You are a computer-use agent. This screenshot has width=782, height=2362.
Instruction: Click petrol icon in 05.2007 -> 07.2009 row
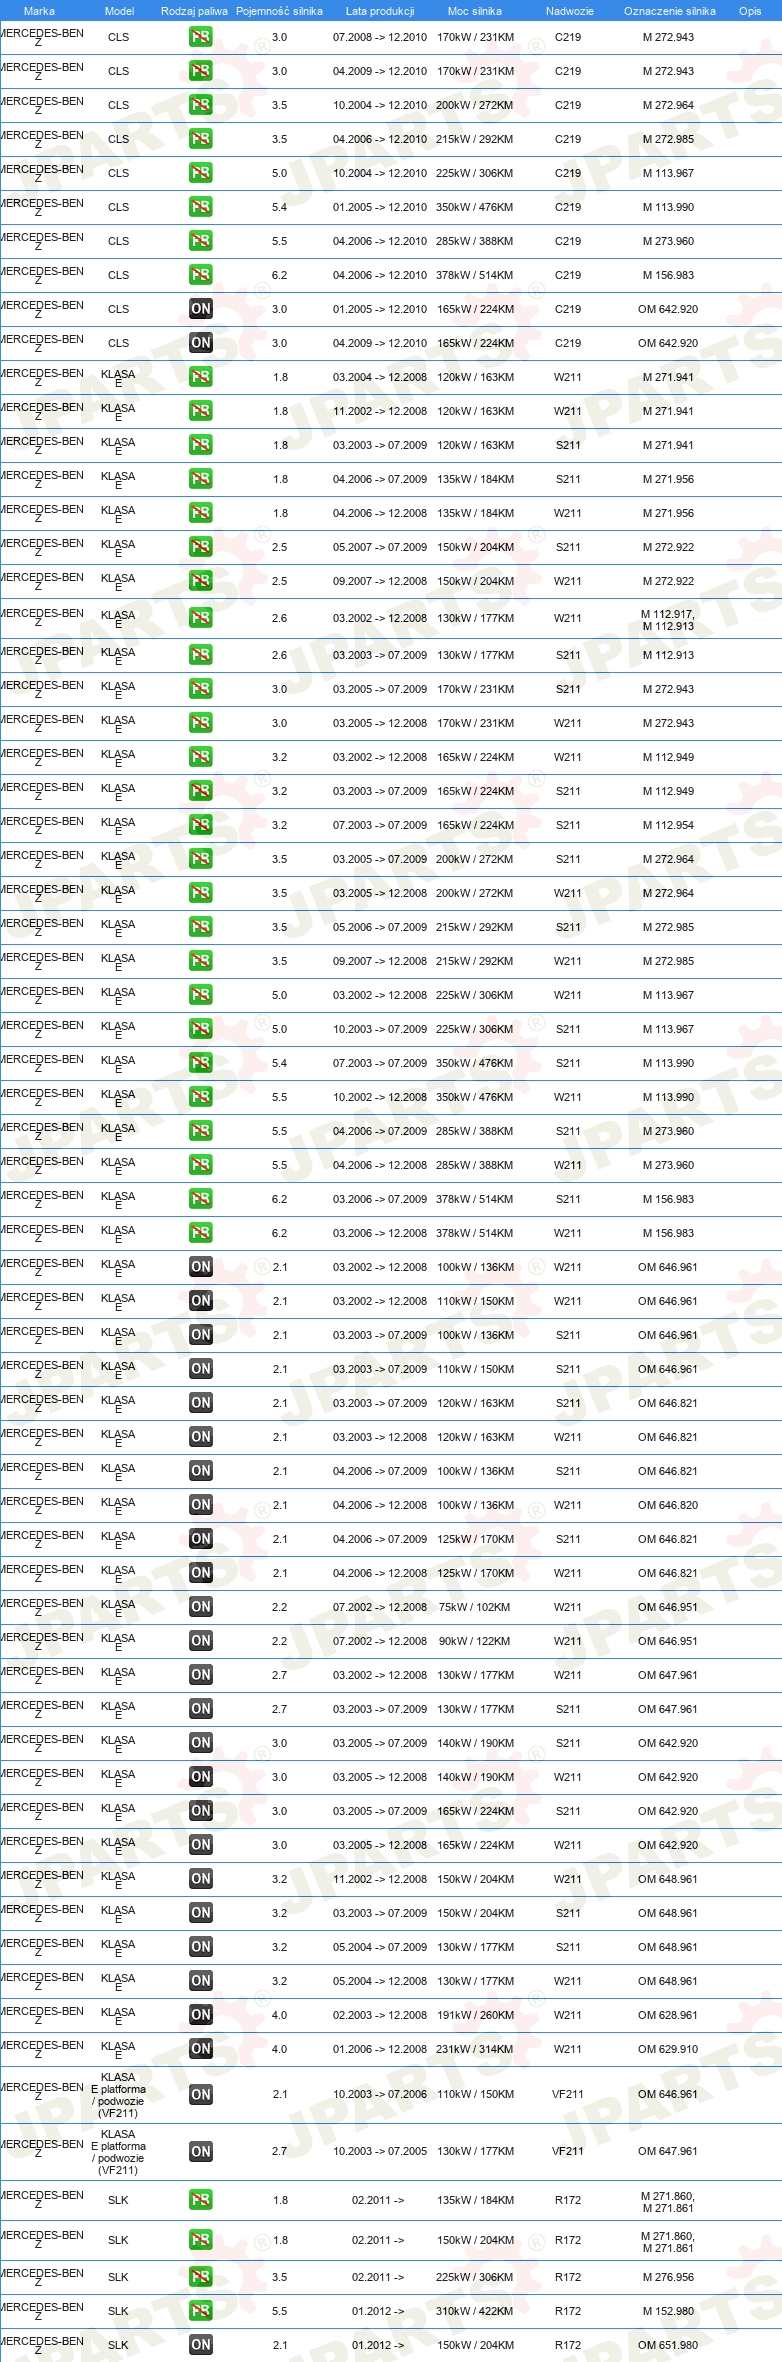[x=200, y=547]
